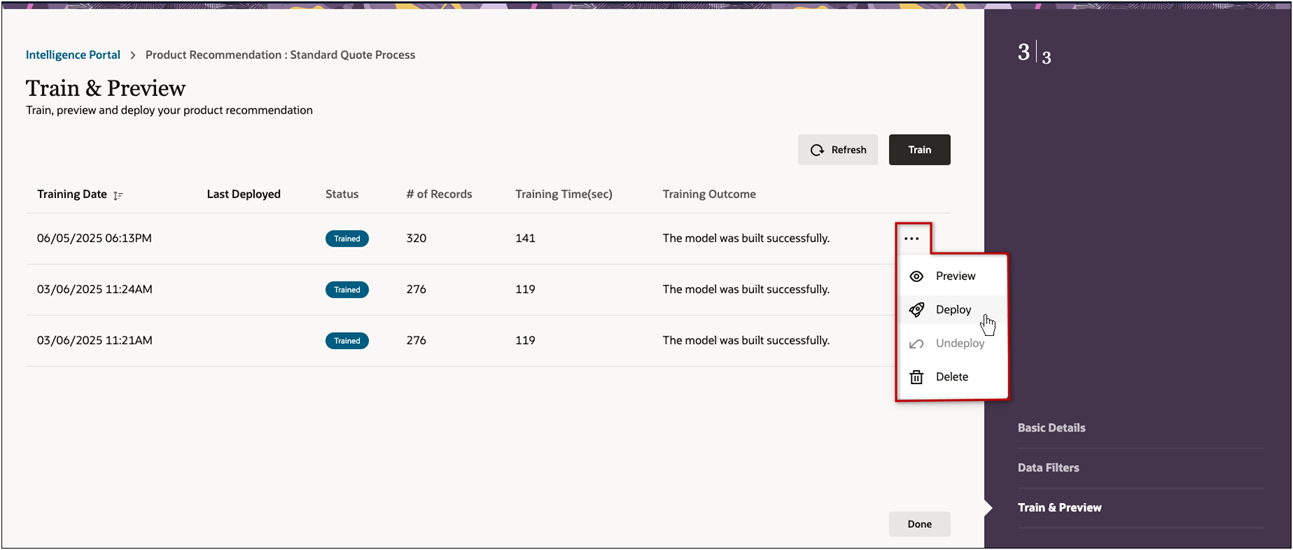This screenshot has width=1293, height=550.
Task: Click Trained status badge in 11:21AM row
Action: 347,341
